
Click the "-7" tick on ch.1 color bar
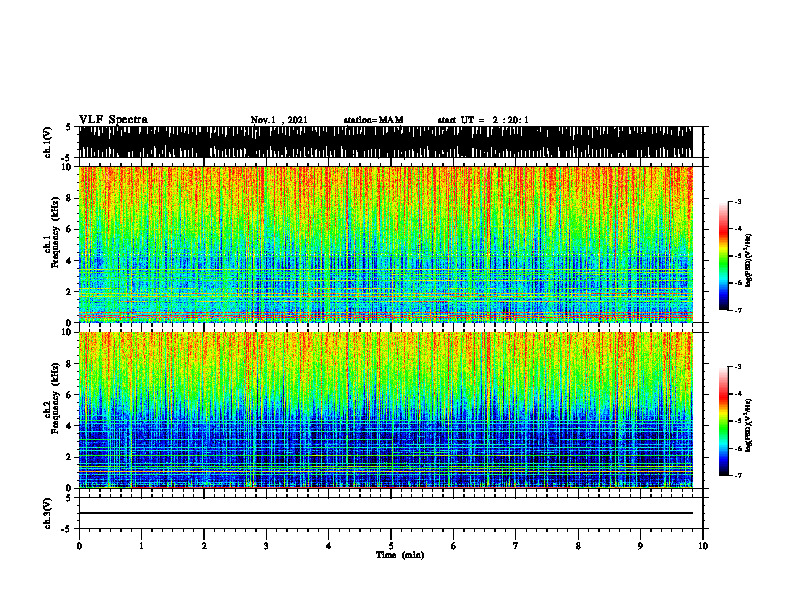737,310
